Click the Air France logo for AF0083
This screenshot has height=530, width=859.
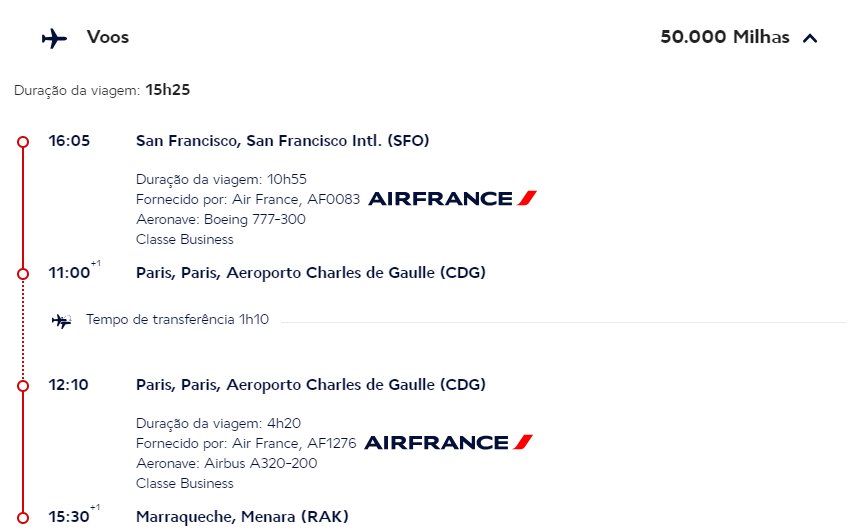point(453,198)
